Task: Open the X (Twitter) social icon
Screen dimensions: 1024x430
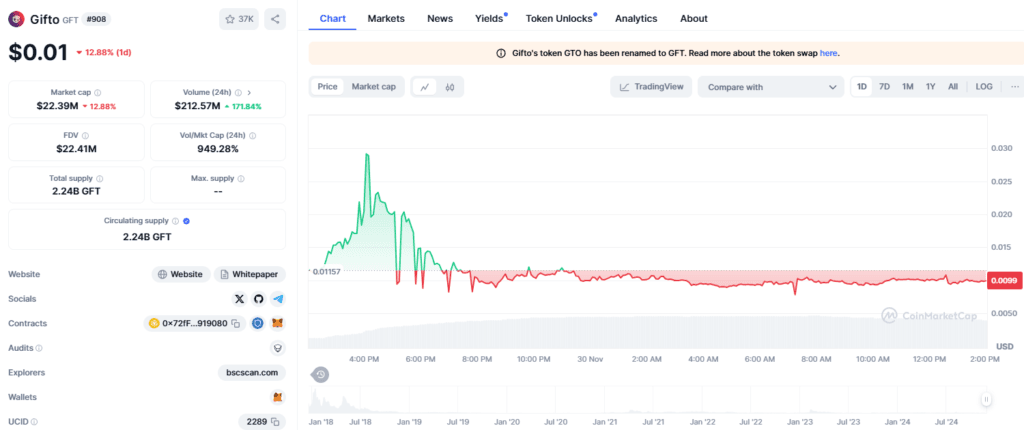Action: pos(239,299)
